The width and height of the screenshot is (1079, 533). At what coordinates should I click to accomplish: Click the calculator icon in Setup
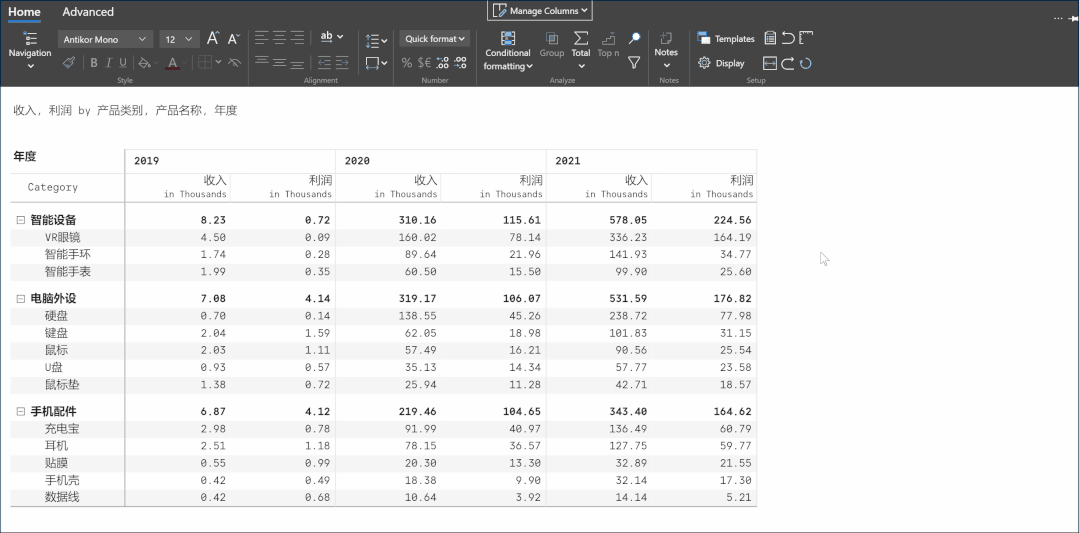770,38
